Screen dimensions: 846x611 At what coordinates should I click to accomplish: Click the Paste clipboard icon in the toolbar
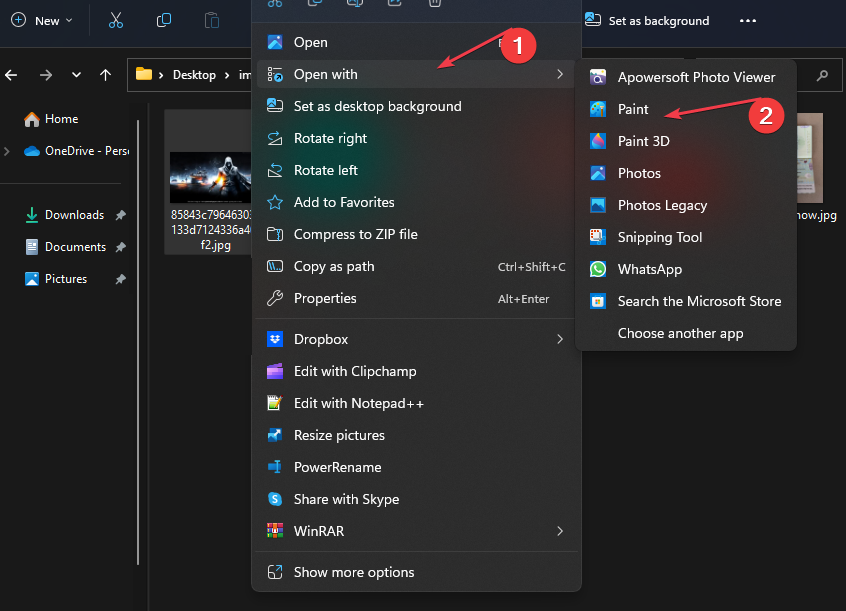coord(212,21)
